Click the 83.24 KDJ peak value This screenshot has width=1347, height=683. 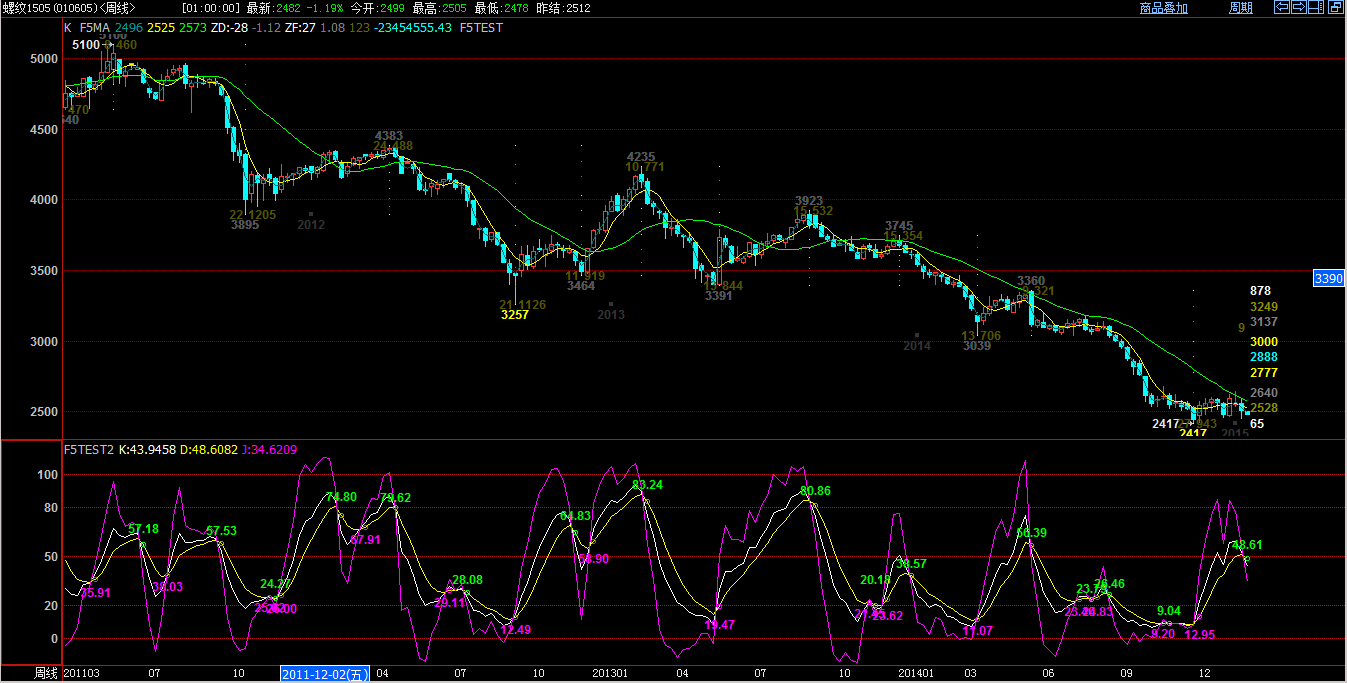(647, 485)
